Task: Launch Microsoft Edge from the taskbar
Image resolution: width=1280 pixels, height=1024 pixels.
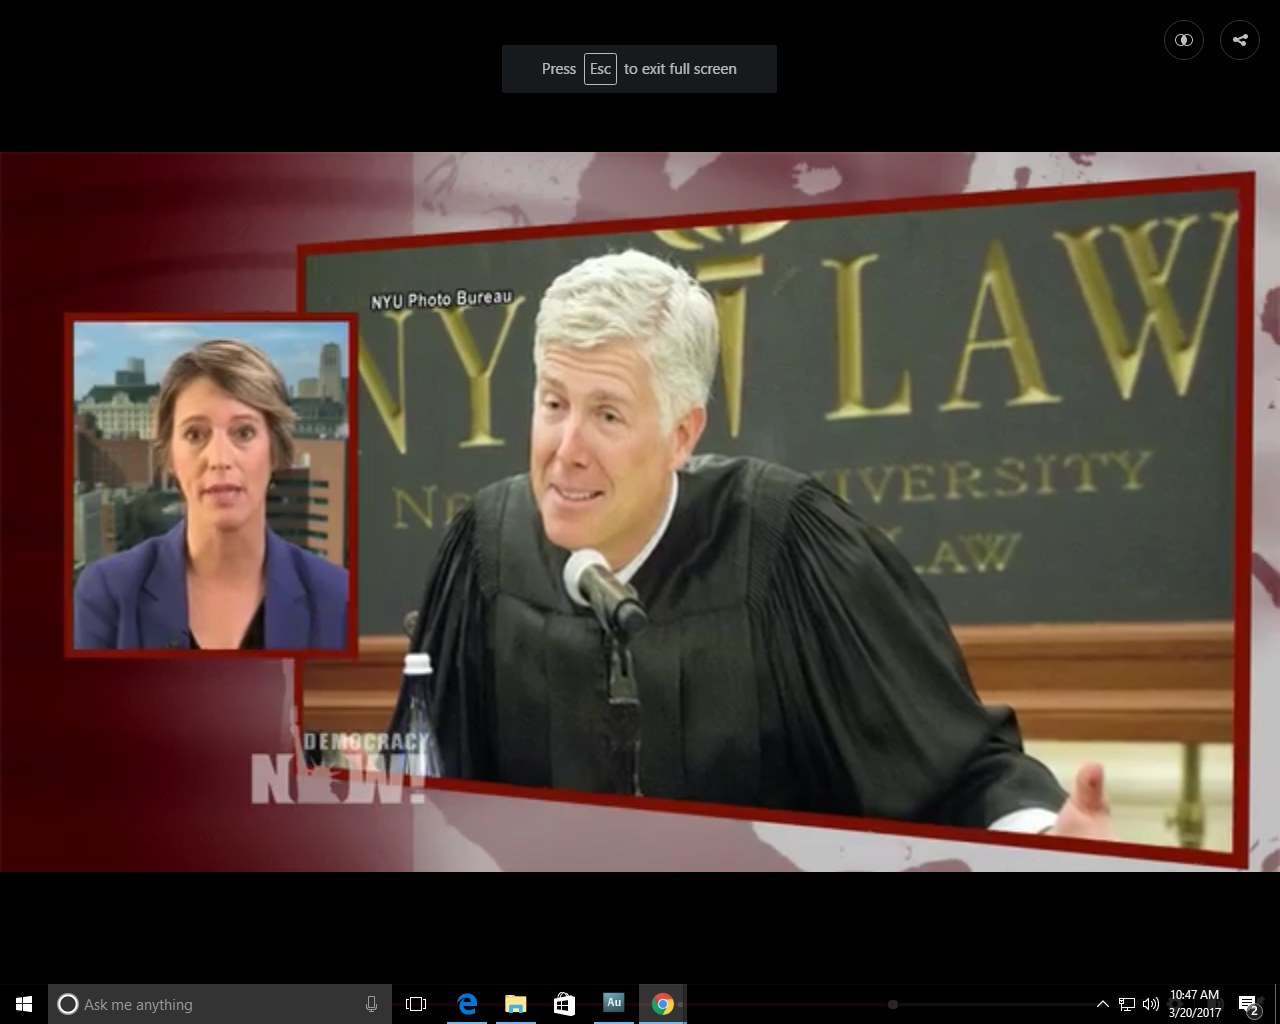Action: pos(467,1004)
